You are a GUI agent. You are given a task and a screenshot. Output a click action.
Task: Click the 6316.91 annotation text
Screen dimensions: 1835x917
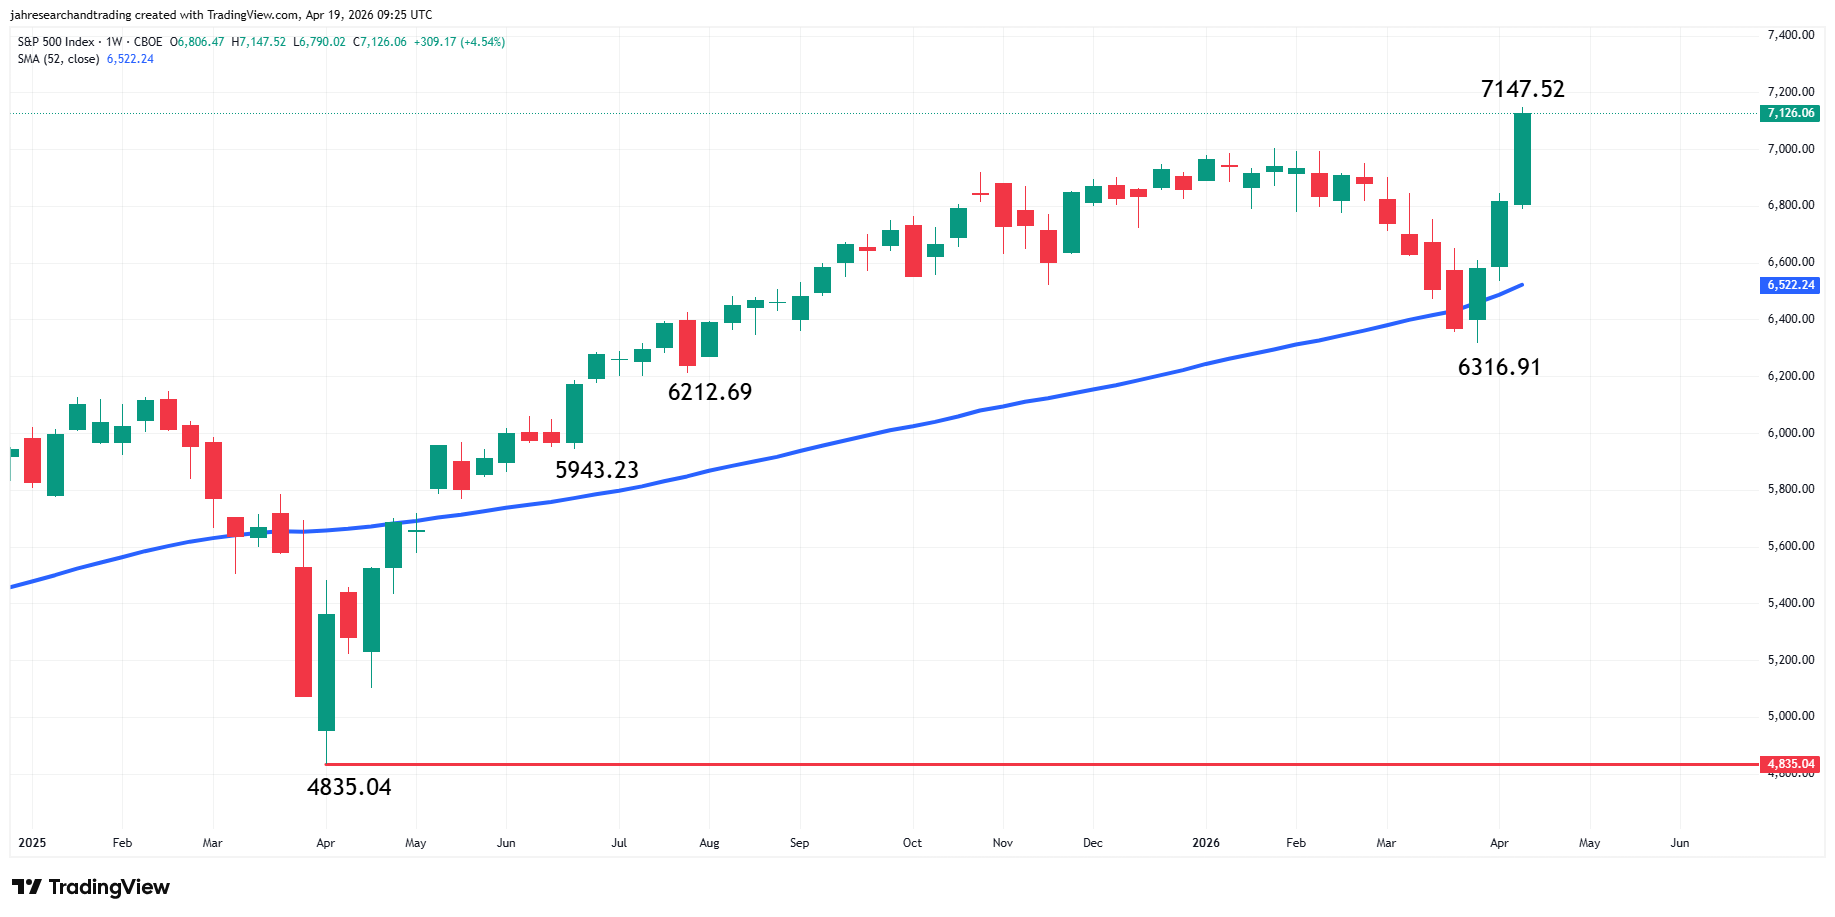[1499, 367]
